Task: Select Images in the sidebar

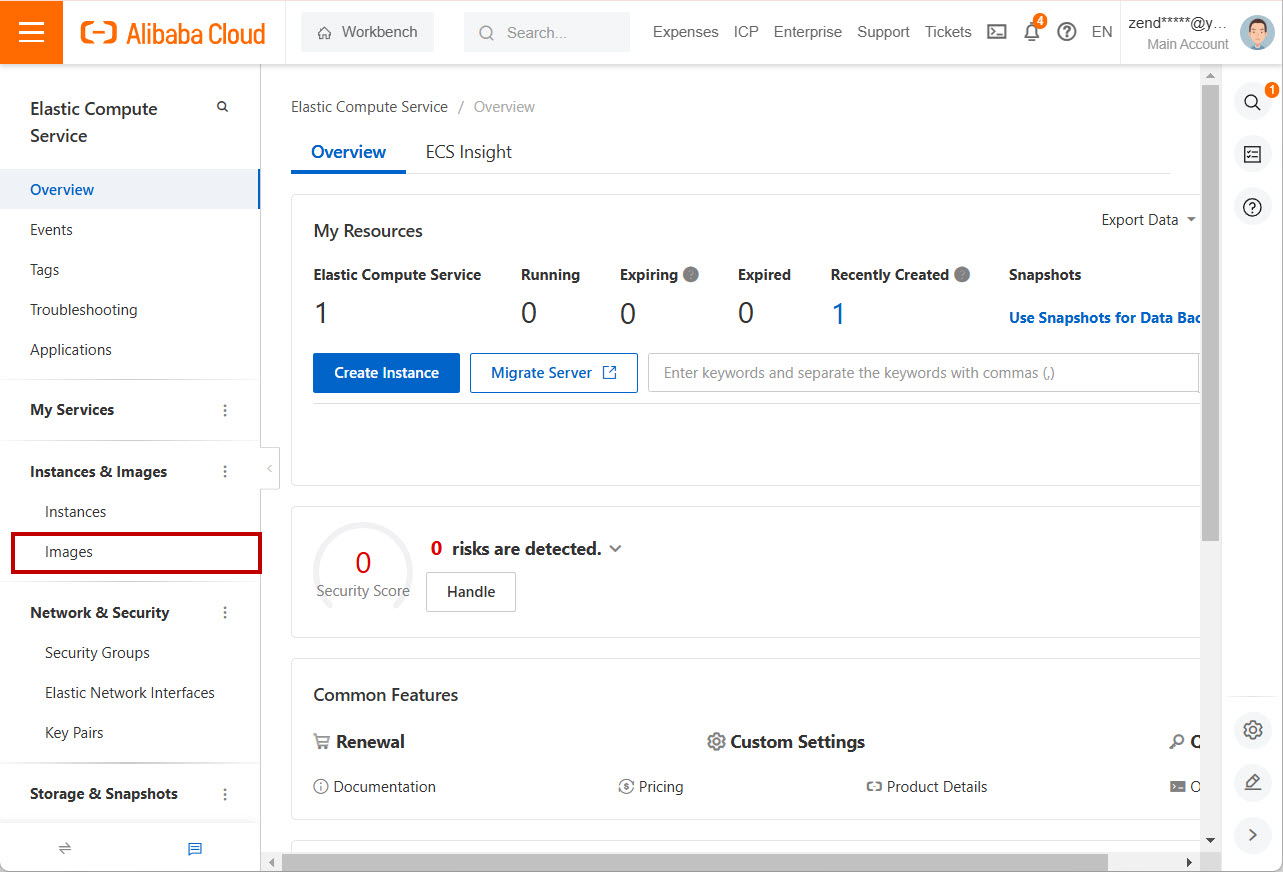Action: (69, 552)
